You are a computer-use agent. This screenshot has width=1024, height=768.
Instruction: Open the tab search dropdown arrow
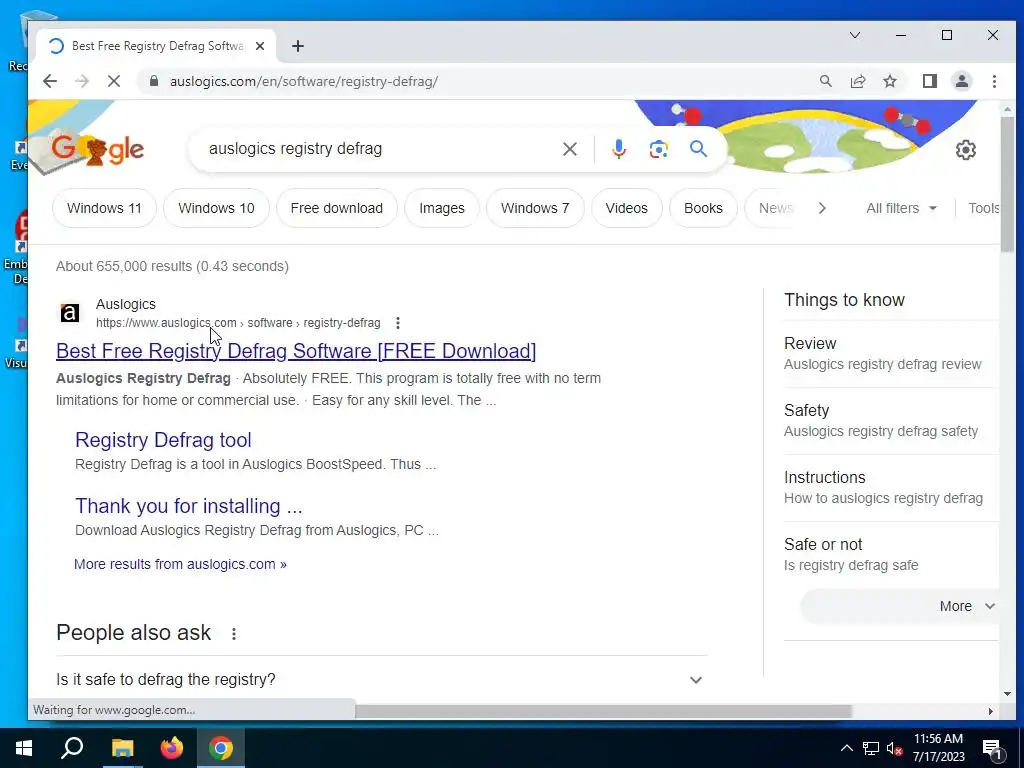tap(854, 35)
